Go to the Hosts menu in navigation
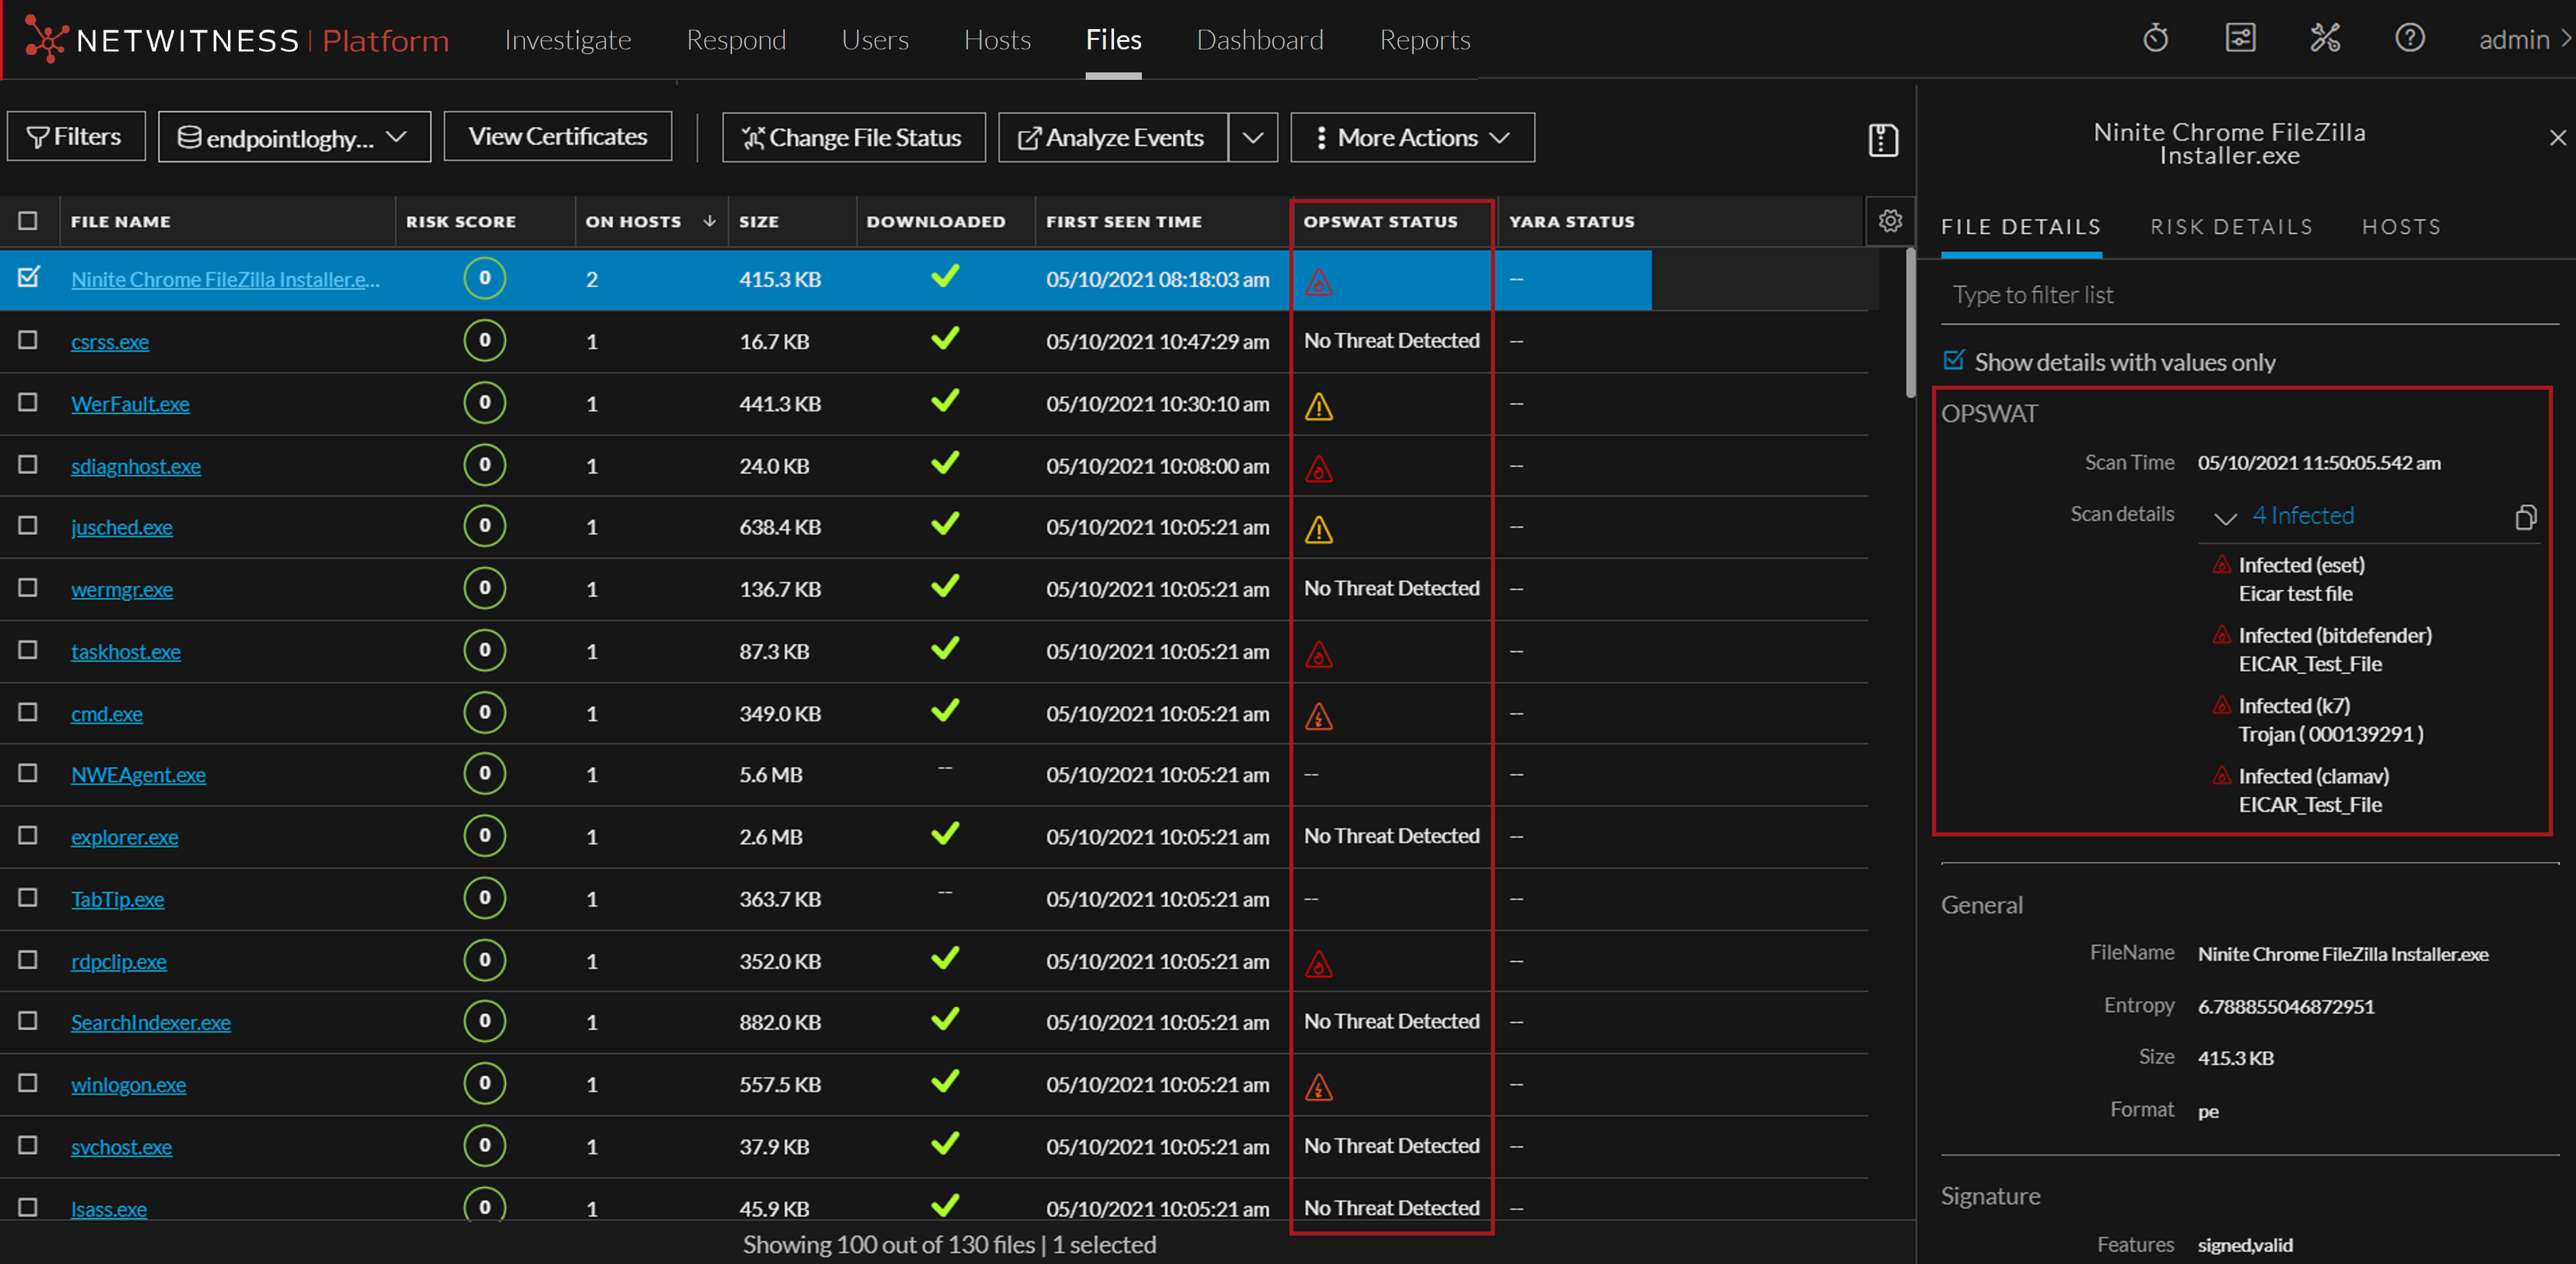 pyautogui.click(x=996, y=40)
